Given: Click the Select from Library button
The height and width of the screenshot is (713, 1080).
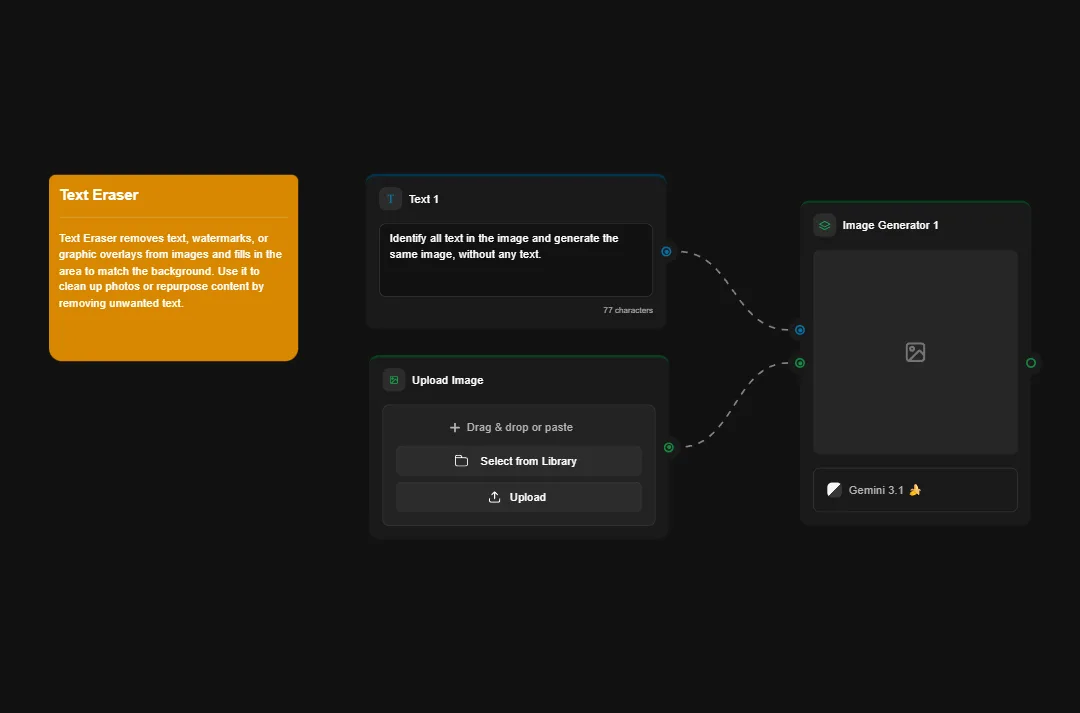Looking at the screenshot, I should click(x=519, y=461).
